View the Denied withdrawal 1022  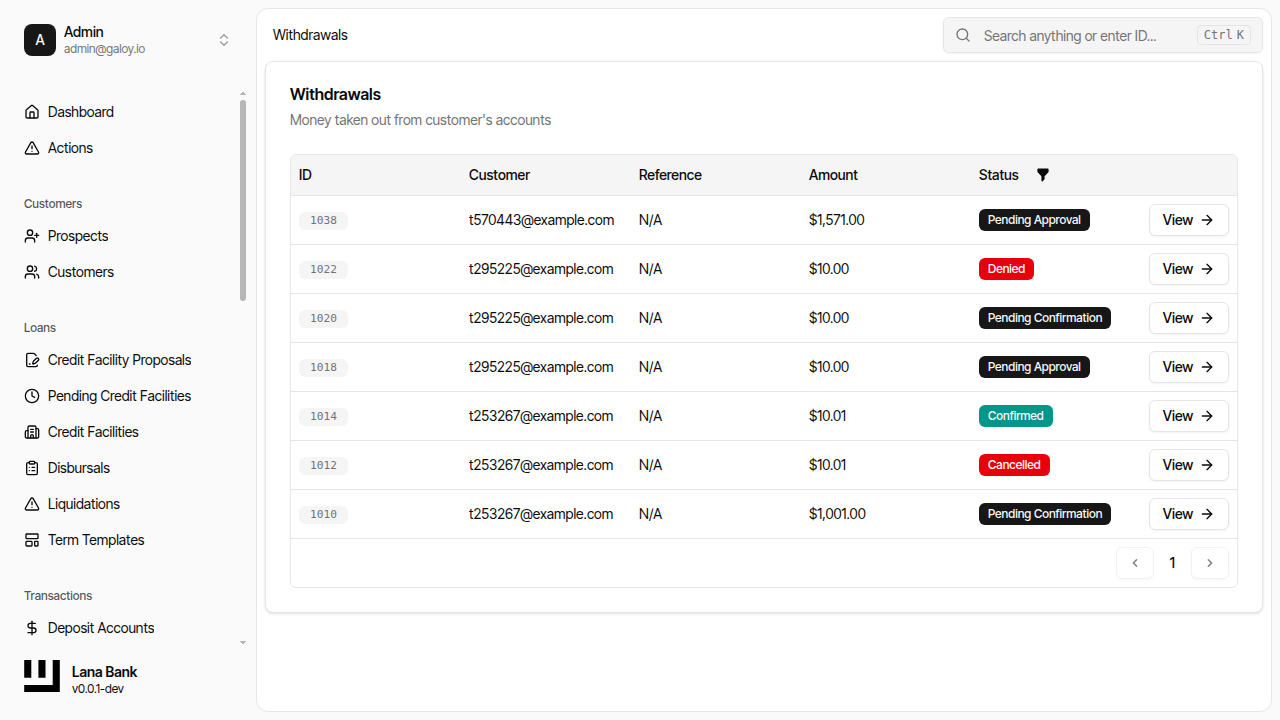(1188, 269)
